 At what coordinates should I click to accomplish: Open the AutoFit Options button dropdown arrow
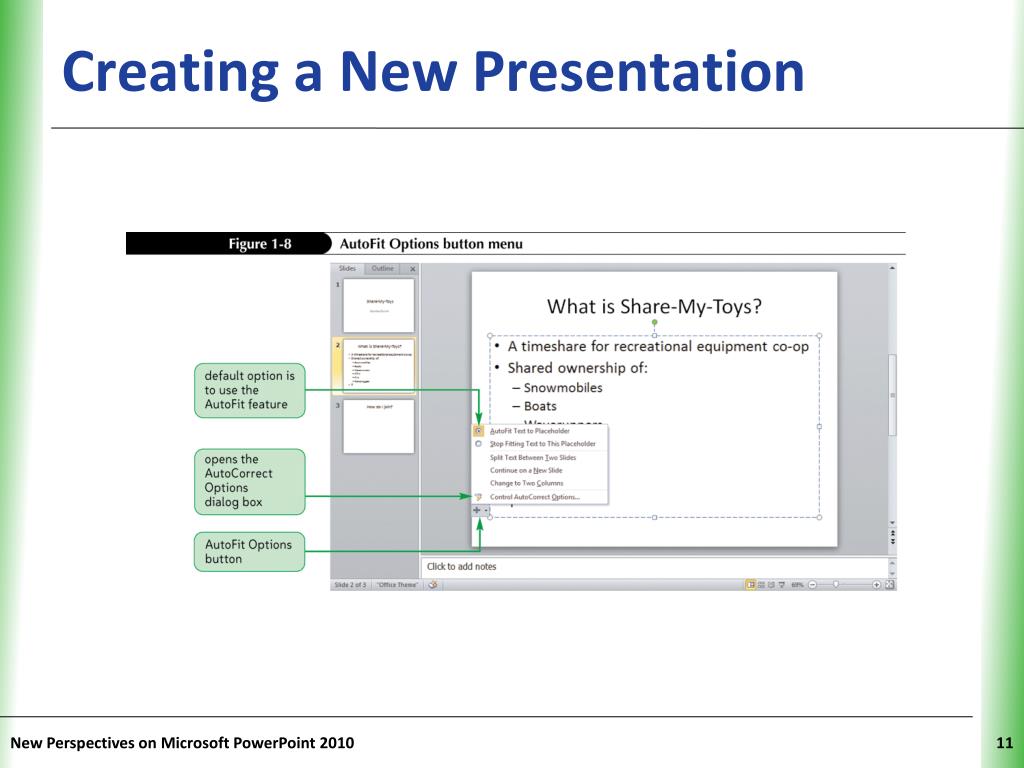487,511
